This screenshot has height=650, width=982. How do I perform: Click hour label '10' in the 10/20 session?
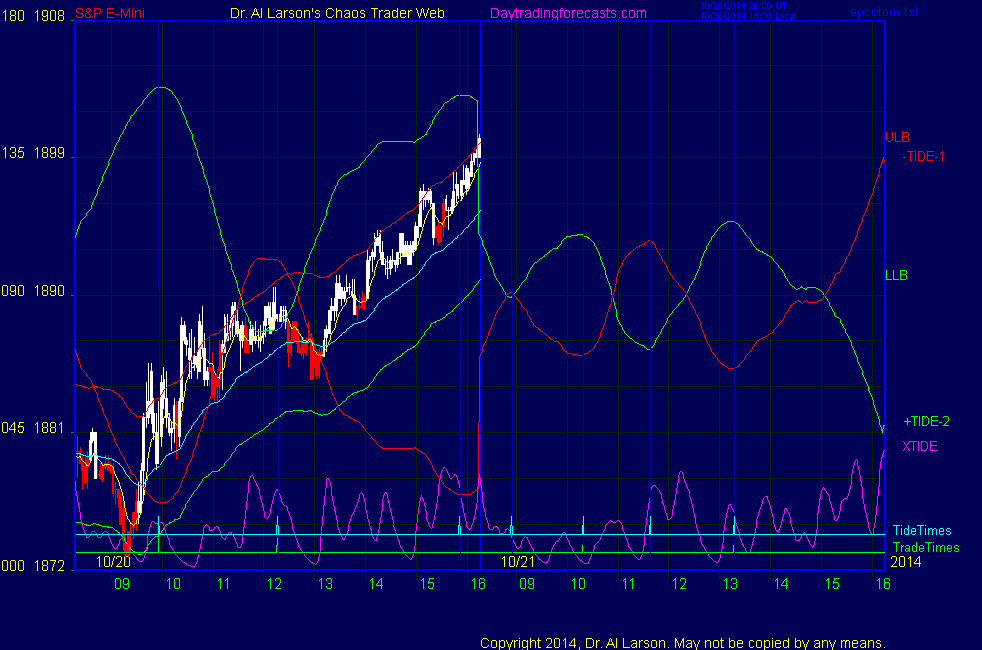coord(173,584)
